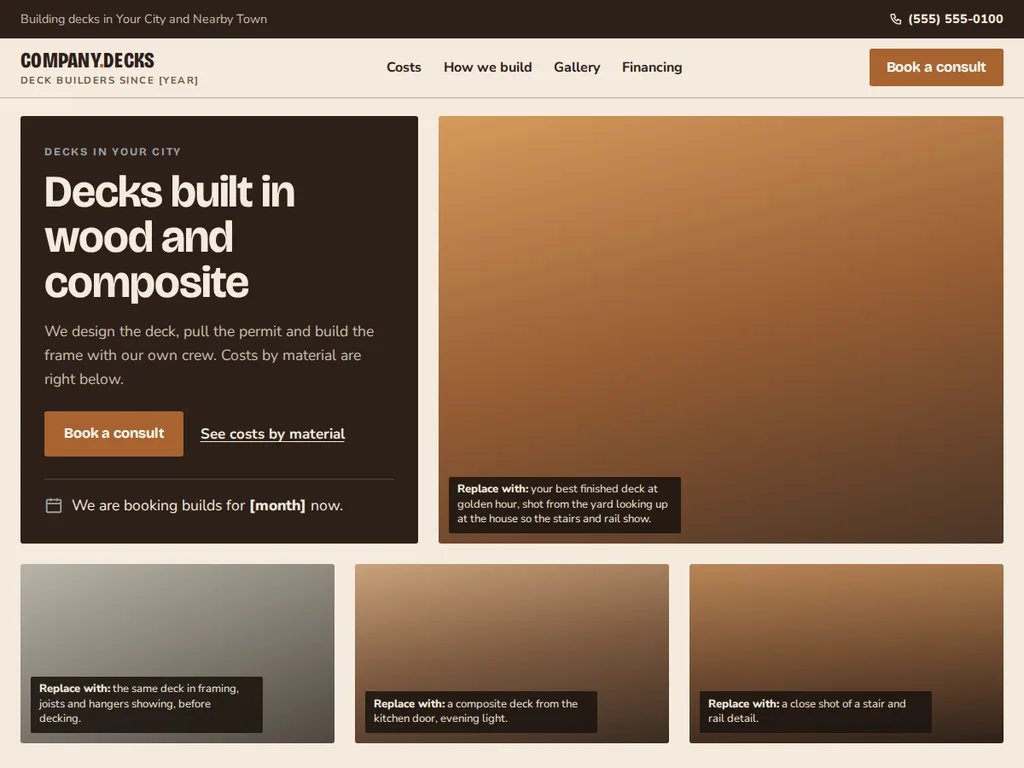Click the Decks built in wood and composite heading
The image size is (1024, 768).
click(x=170, y=237)
